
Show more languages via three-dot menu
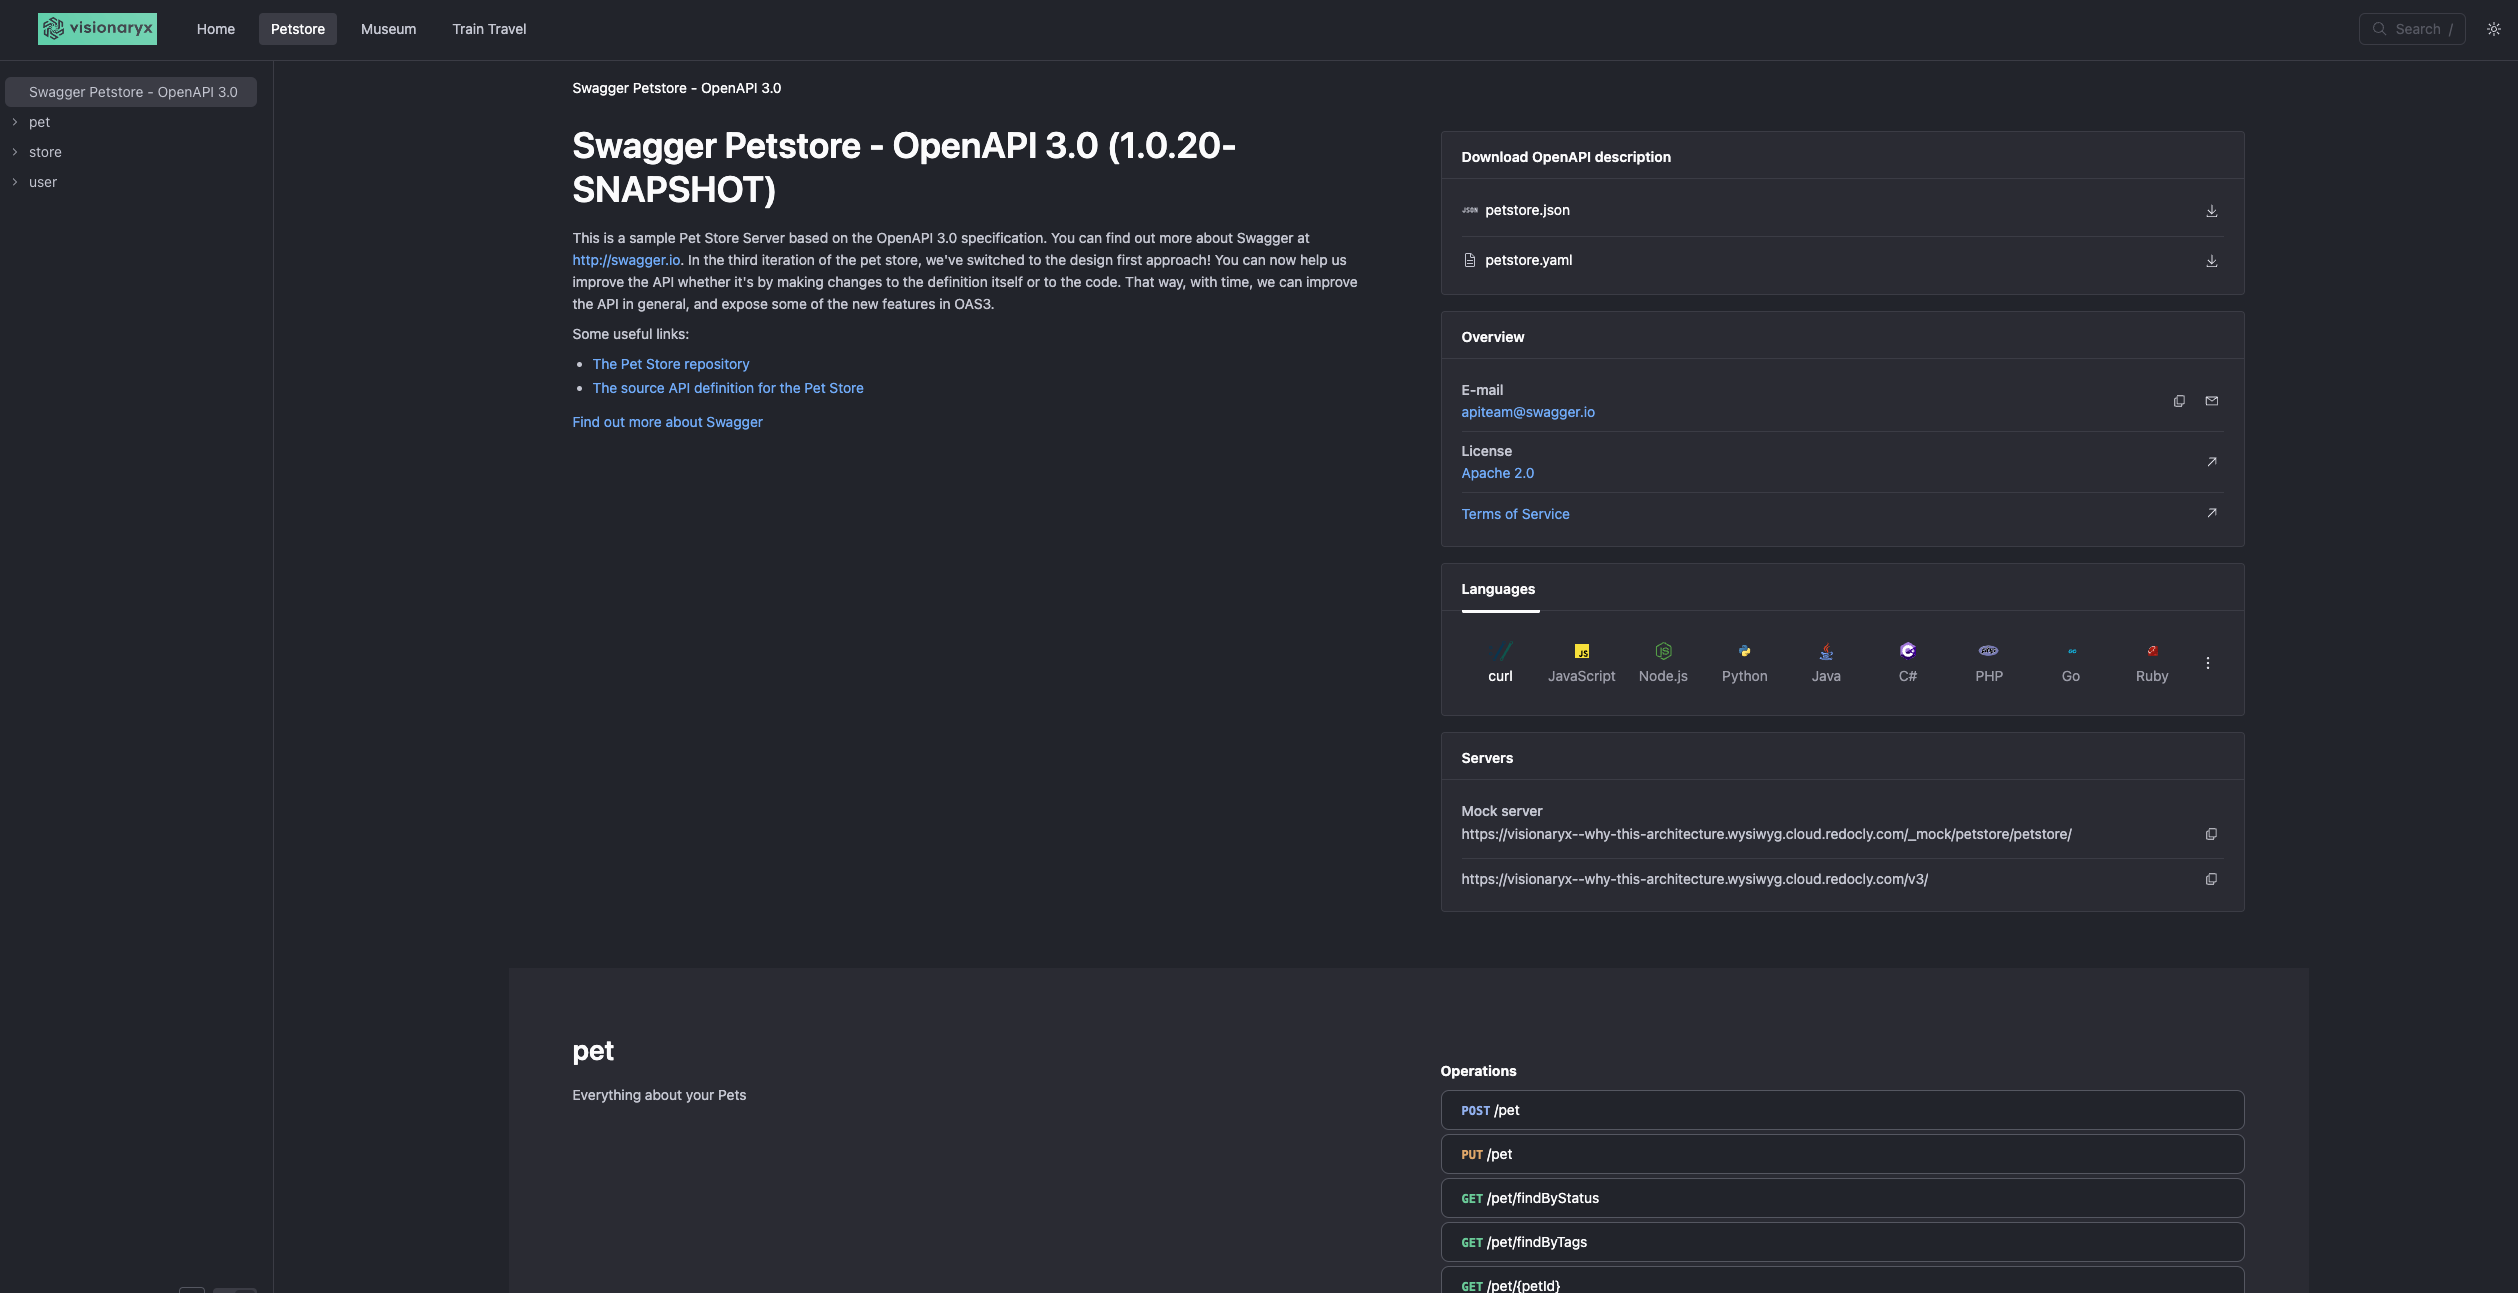click(x=2207, y=663)
